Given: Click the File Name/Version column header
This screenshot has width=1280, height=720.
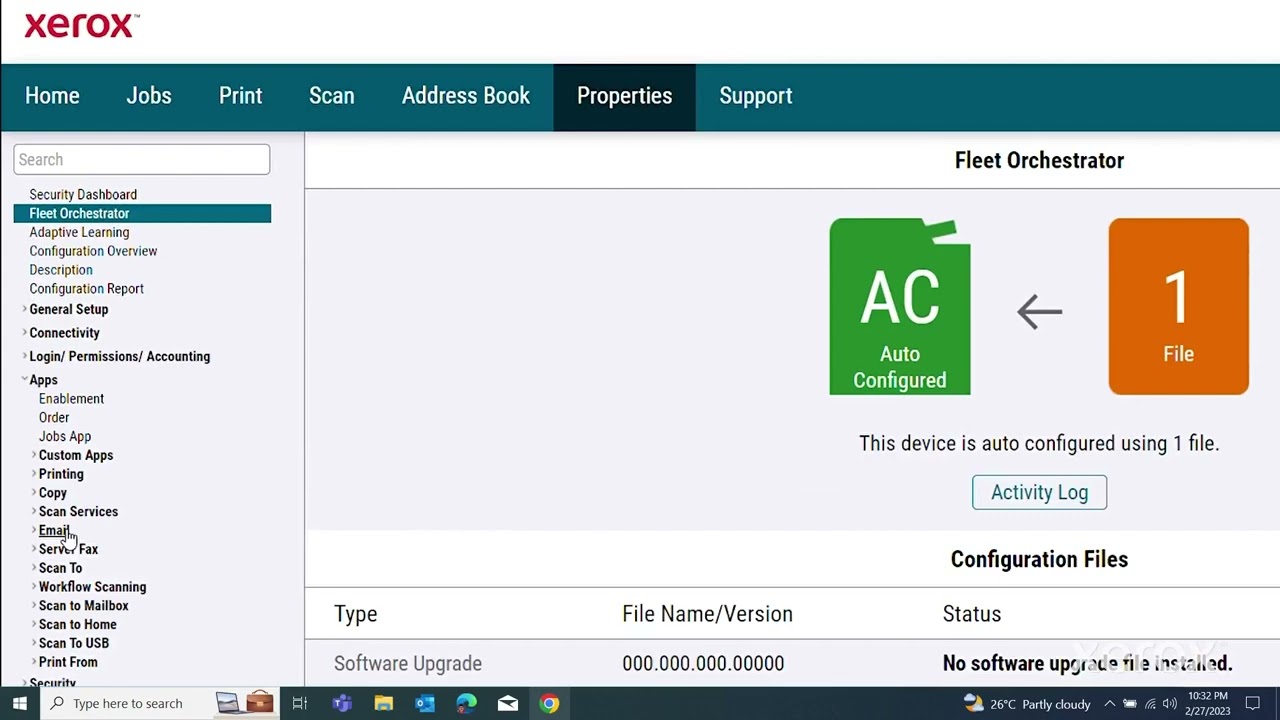Looking at the screenshot, I should [707, 614].
